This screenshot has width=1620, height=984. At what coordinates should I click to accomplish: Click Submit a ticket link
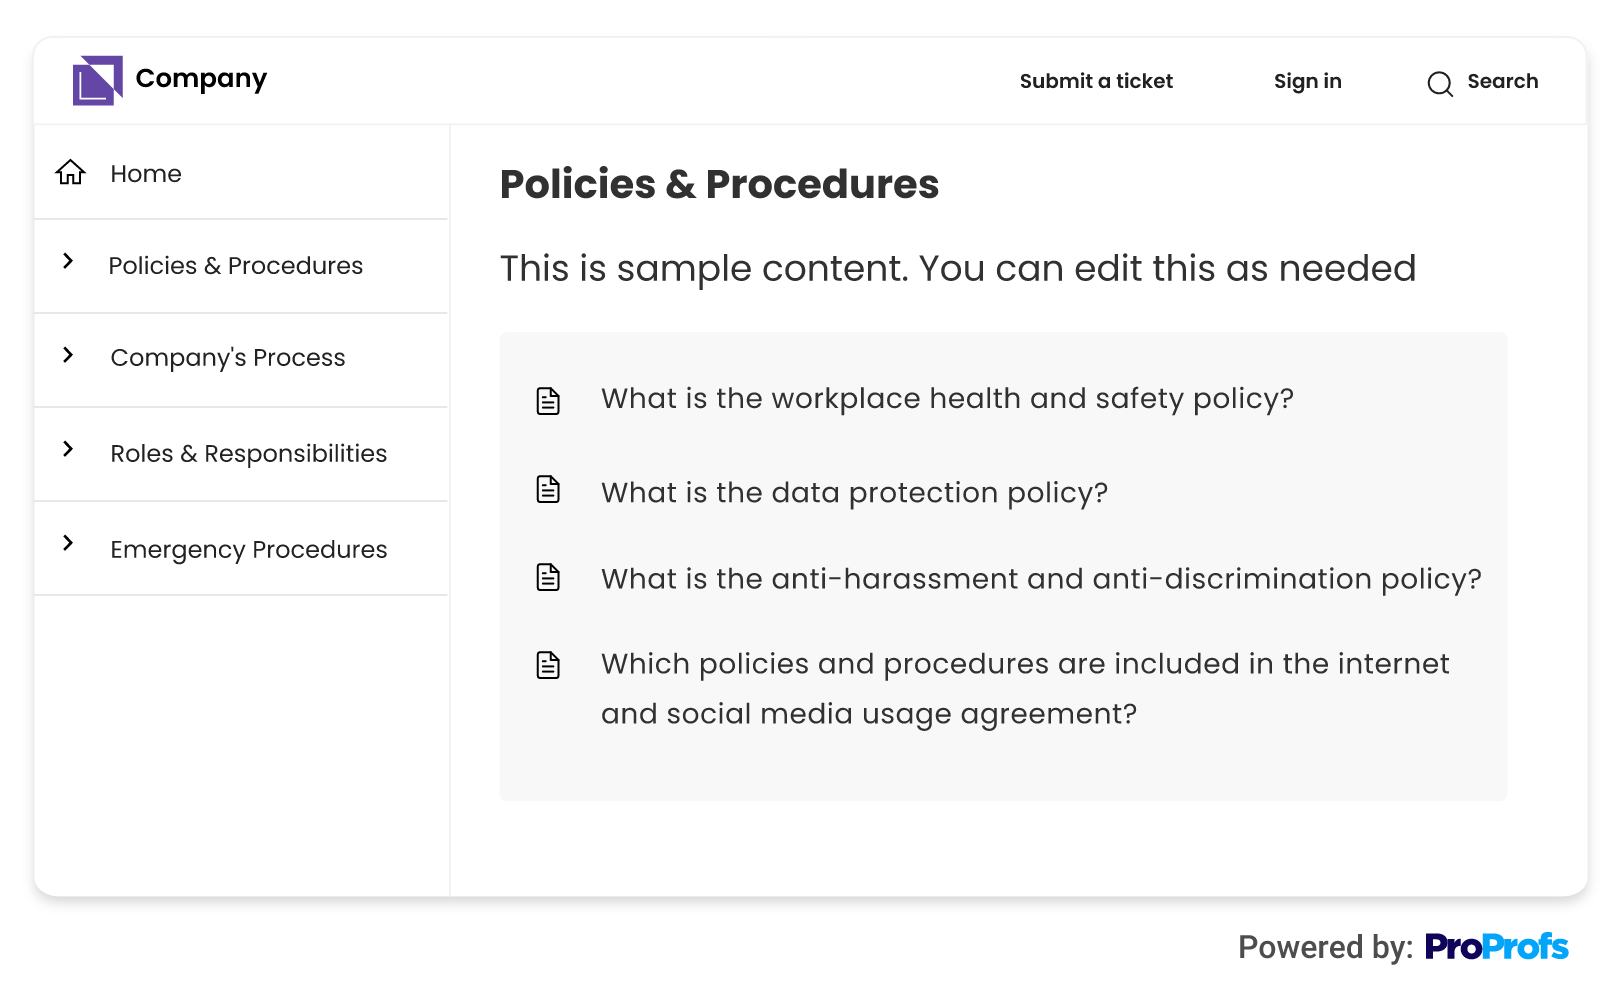[1096, 81]
